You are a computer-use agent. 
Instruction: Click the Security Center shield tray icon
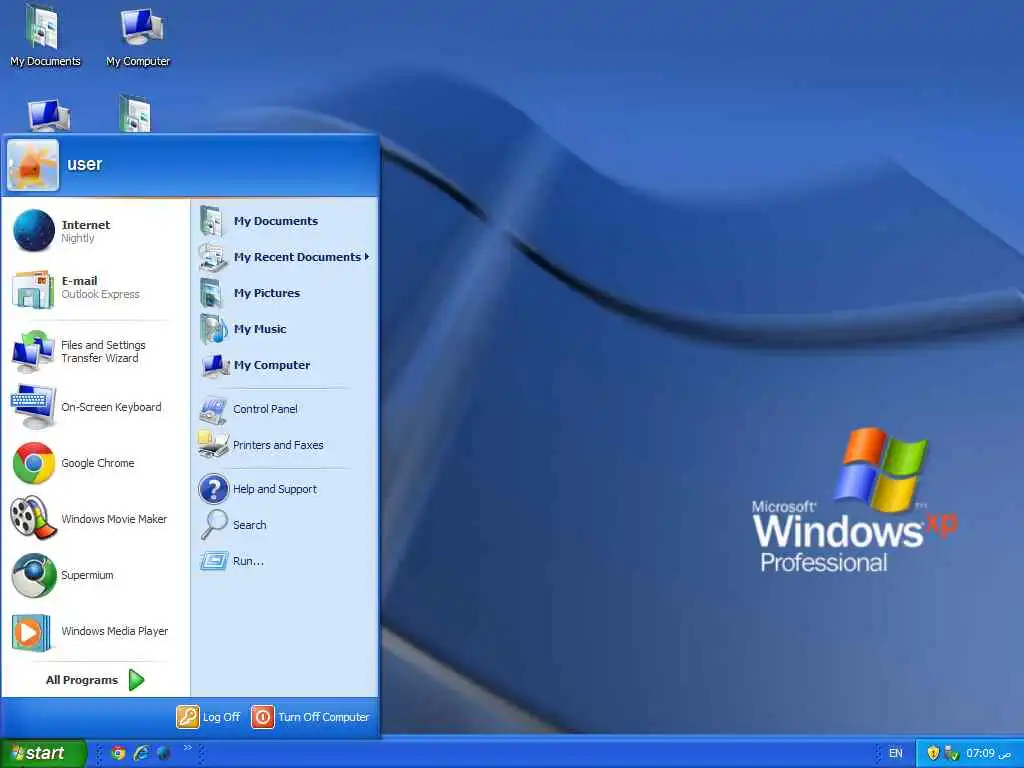pyautogui.click(x=933, y=753)
